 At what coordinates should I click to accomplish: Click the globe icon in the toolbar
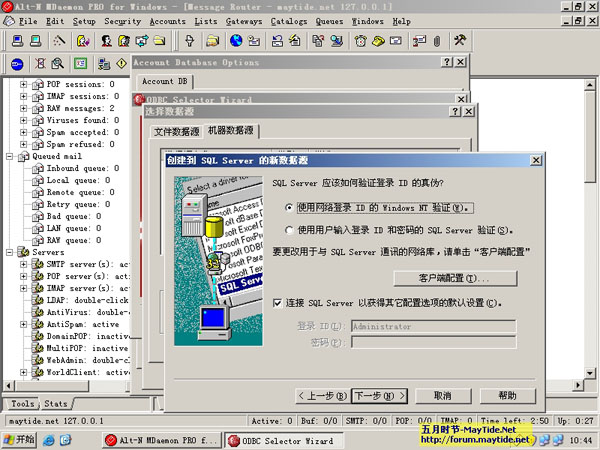236,41
